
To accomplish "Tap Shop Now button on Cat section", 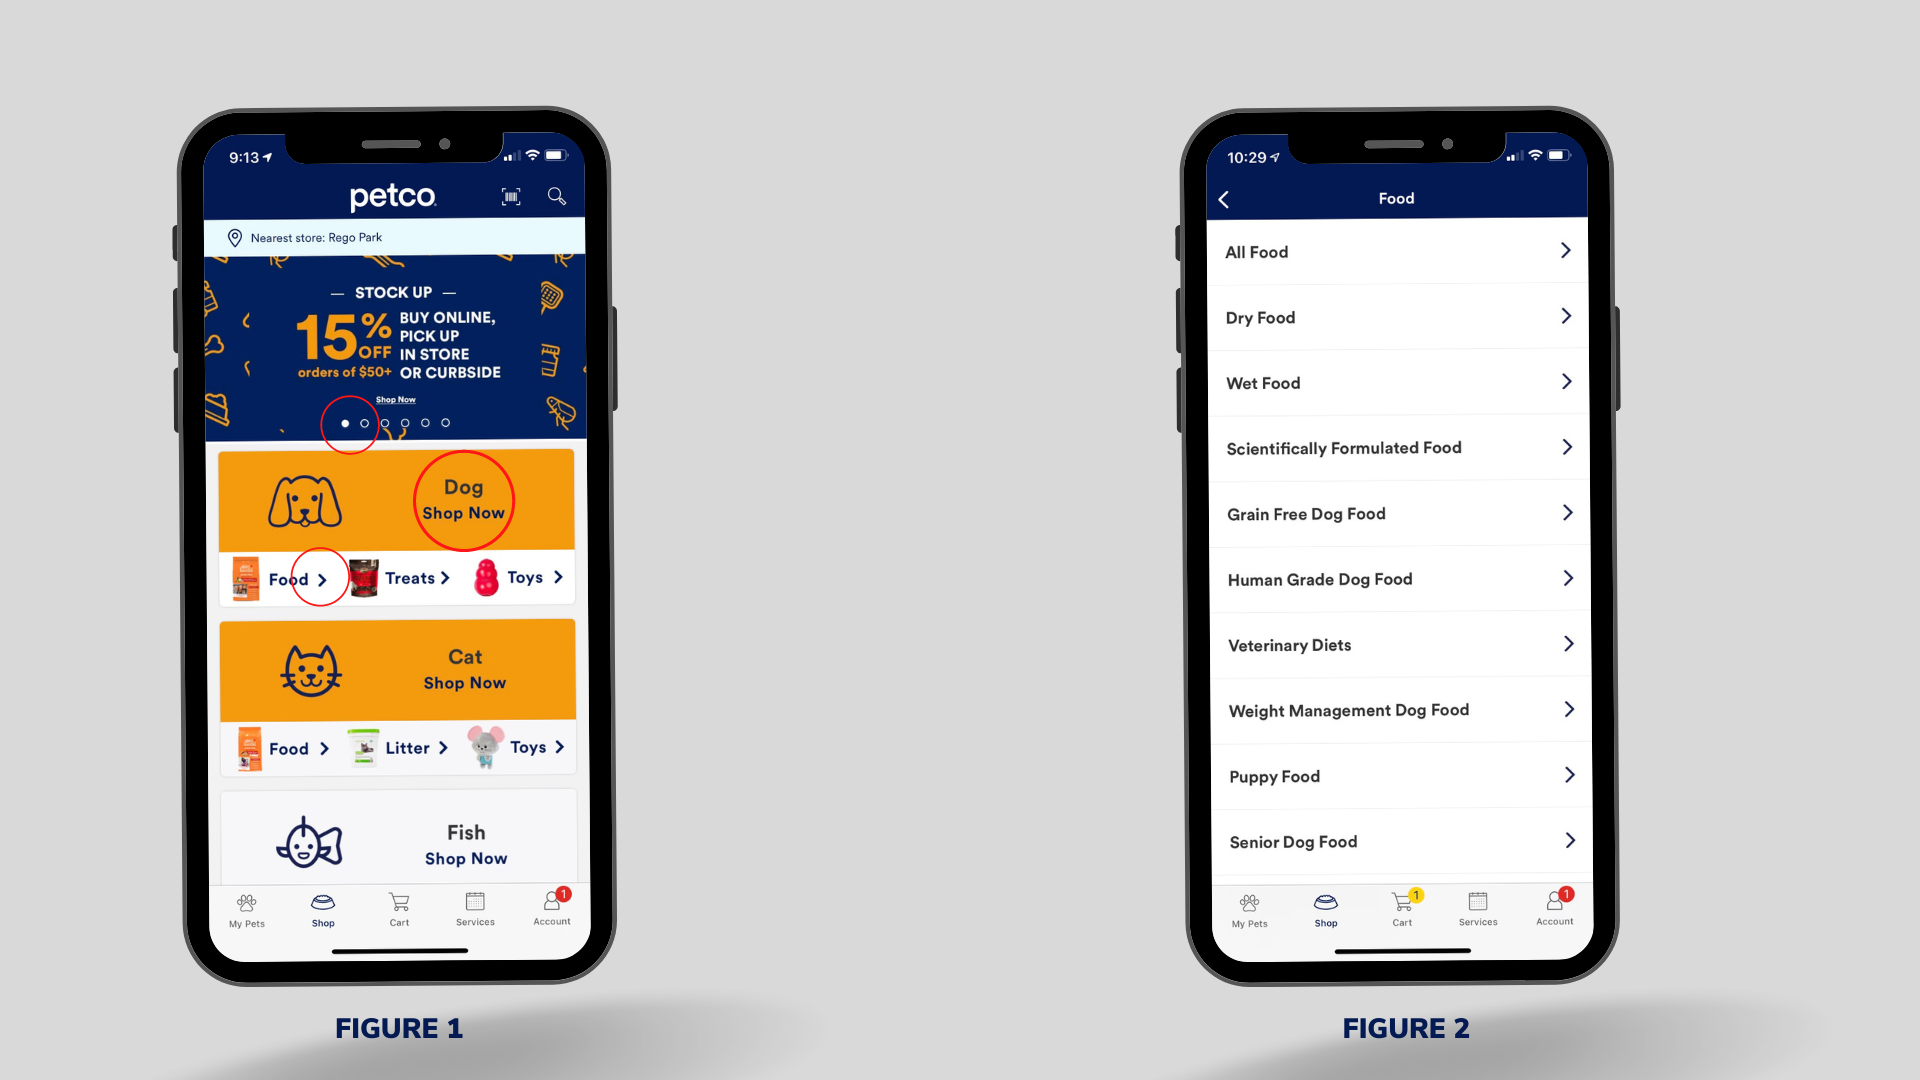I will [x=464, y=682].
